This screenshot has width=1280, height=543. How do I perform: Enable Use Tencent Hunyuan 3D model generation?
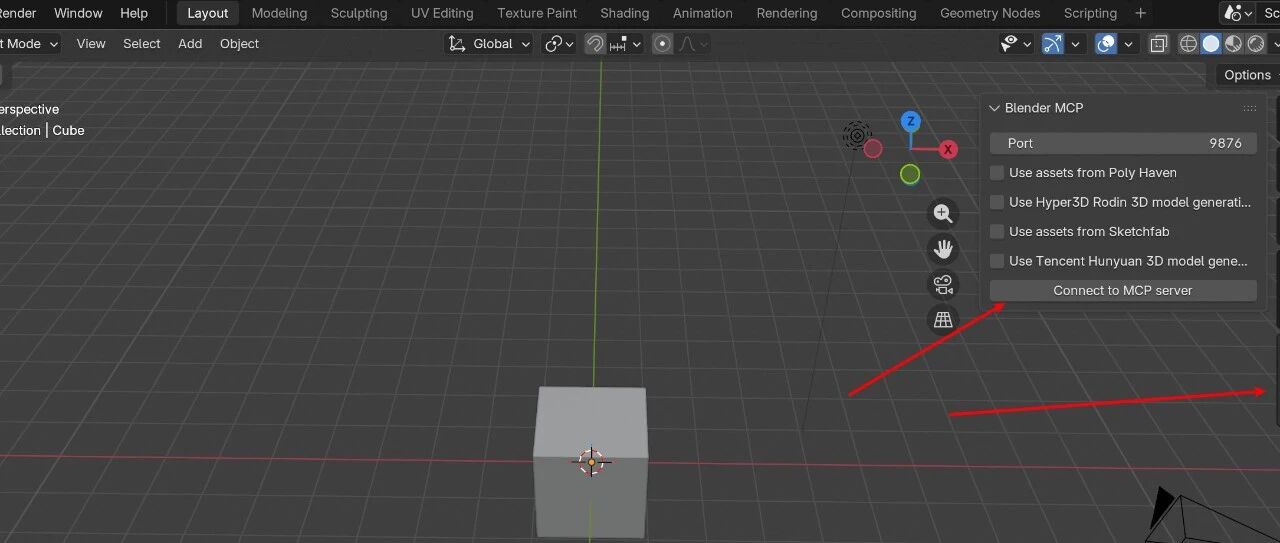pyautogui.click(x=997, y=261)
